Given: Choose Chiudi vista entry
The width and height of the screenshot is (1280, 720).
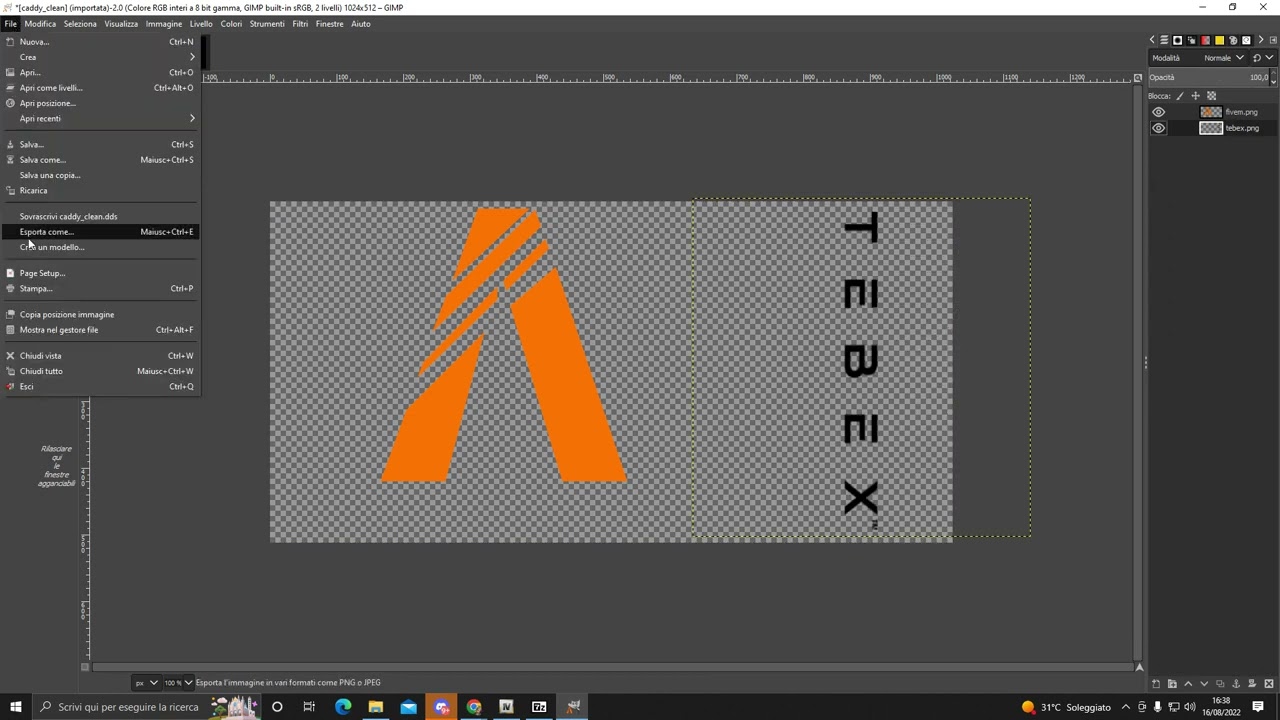Looking at the screenshot, I should (101, 356).
